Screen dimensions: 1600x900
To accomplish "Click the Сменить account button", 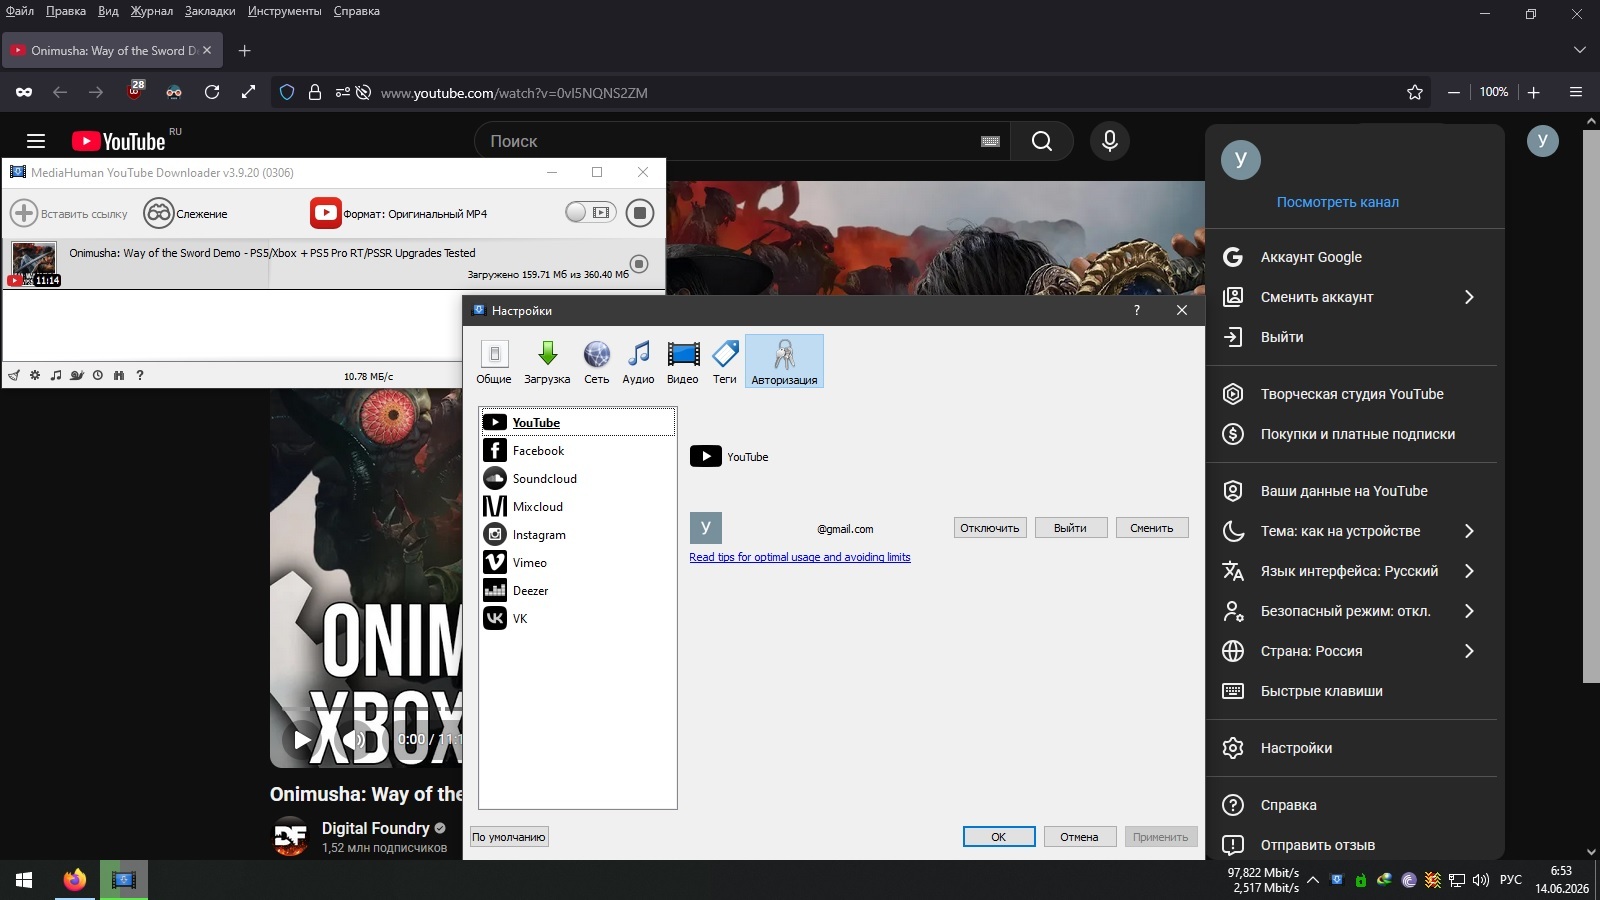I will [1152, 528].
